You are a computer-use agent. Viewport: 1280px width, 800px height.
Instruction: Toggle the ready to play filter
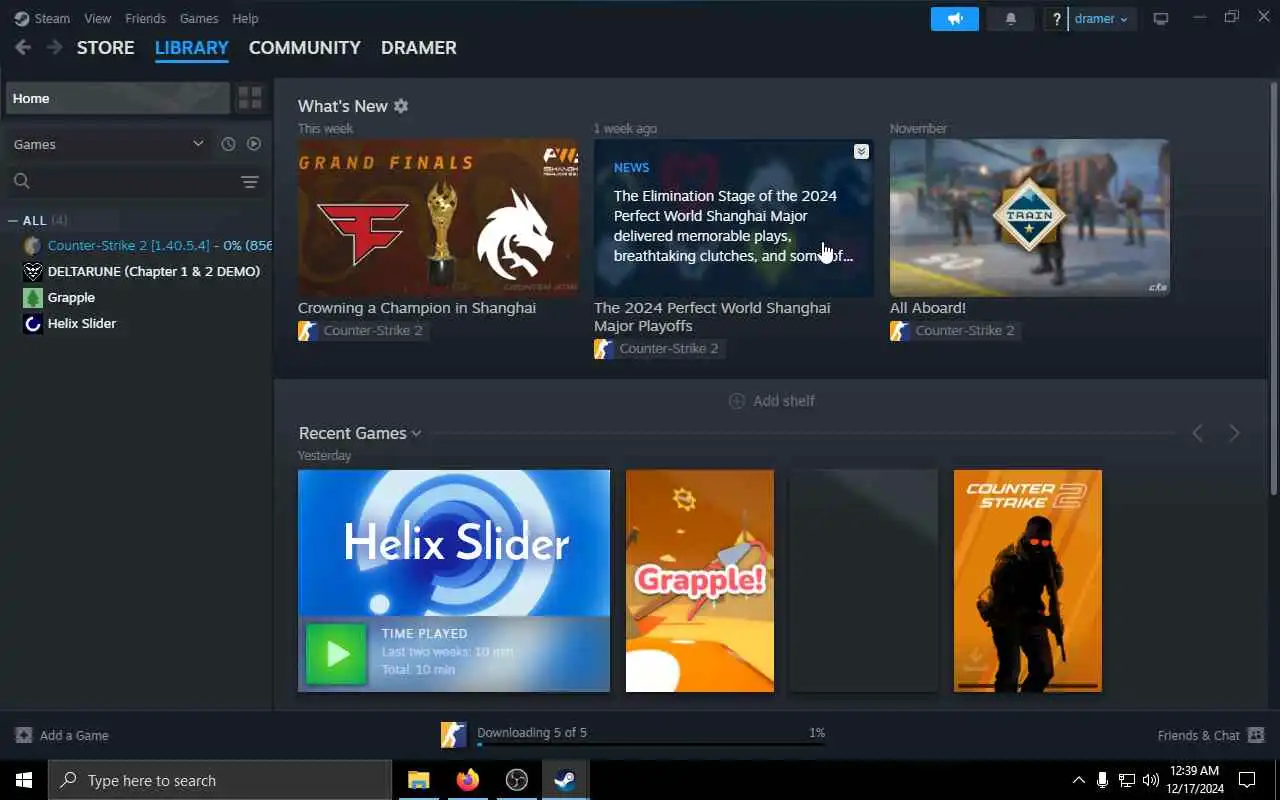click(x=254, y=144)
